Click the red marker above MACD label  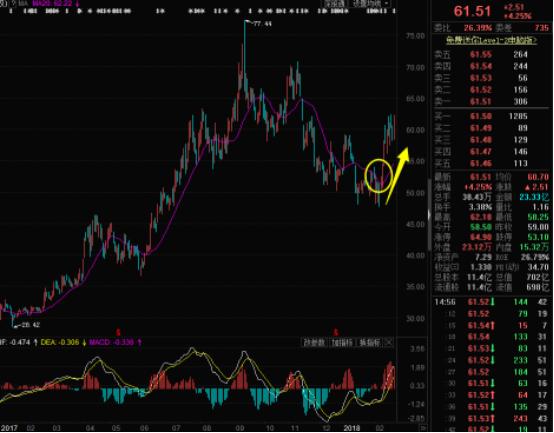[118, 332]
